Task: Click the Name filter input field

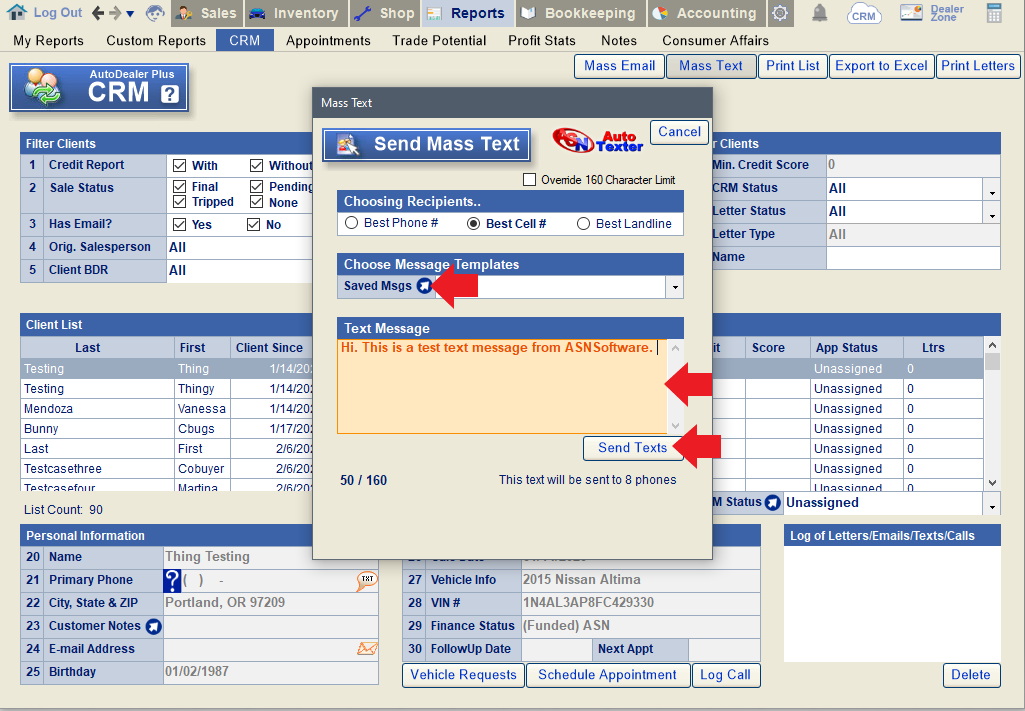Action: pyautogui.click(x=913, y=257)
